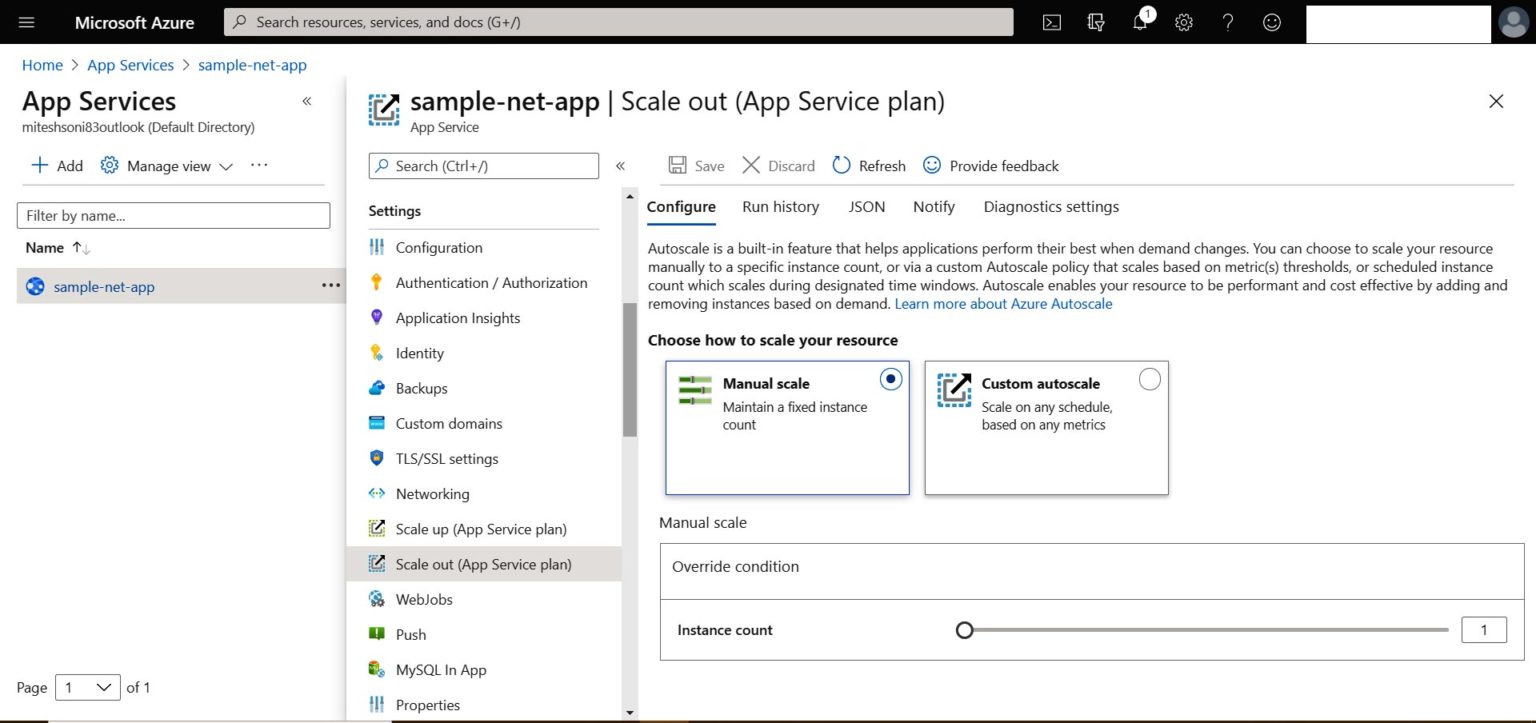Open the Push settings
1536x723 pixels.
[x=410, y=634]
